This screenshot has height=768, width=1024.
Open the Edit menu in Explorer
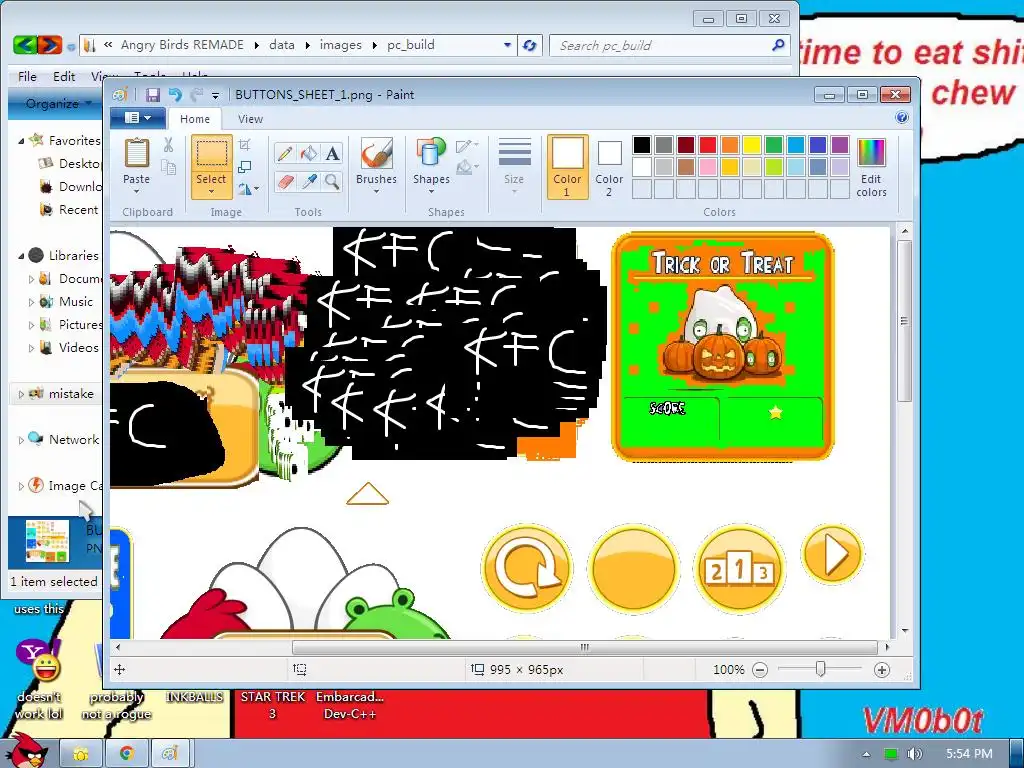[64, 76]
